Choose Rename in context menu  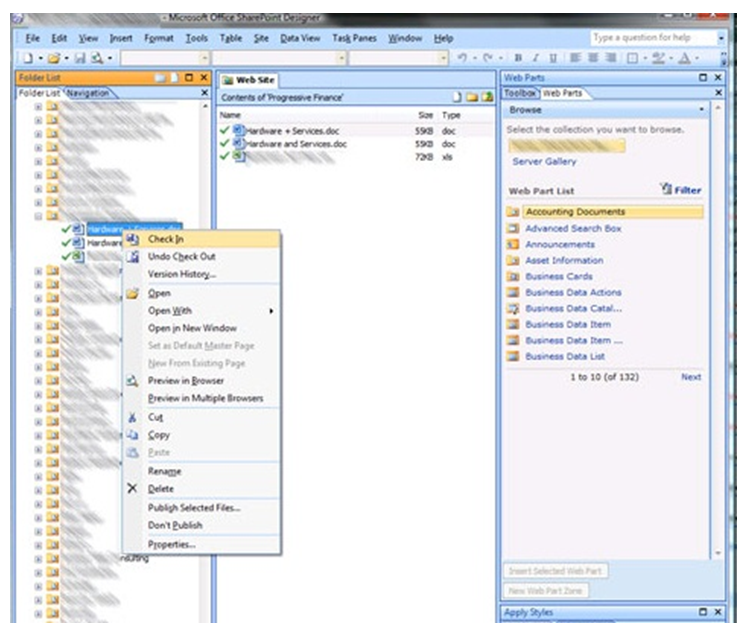202,472
